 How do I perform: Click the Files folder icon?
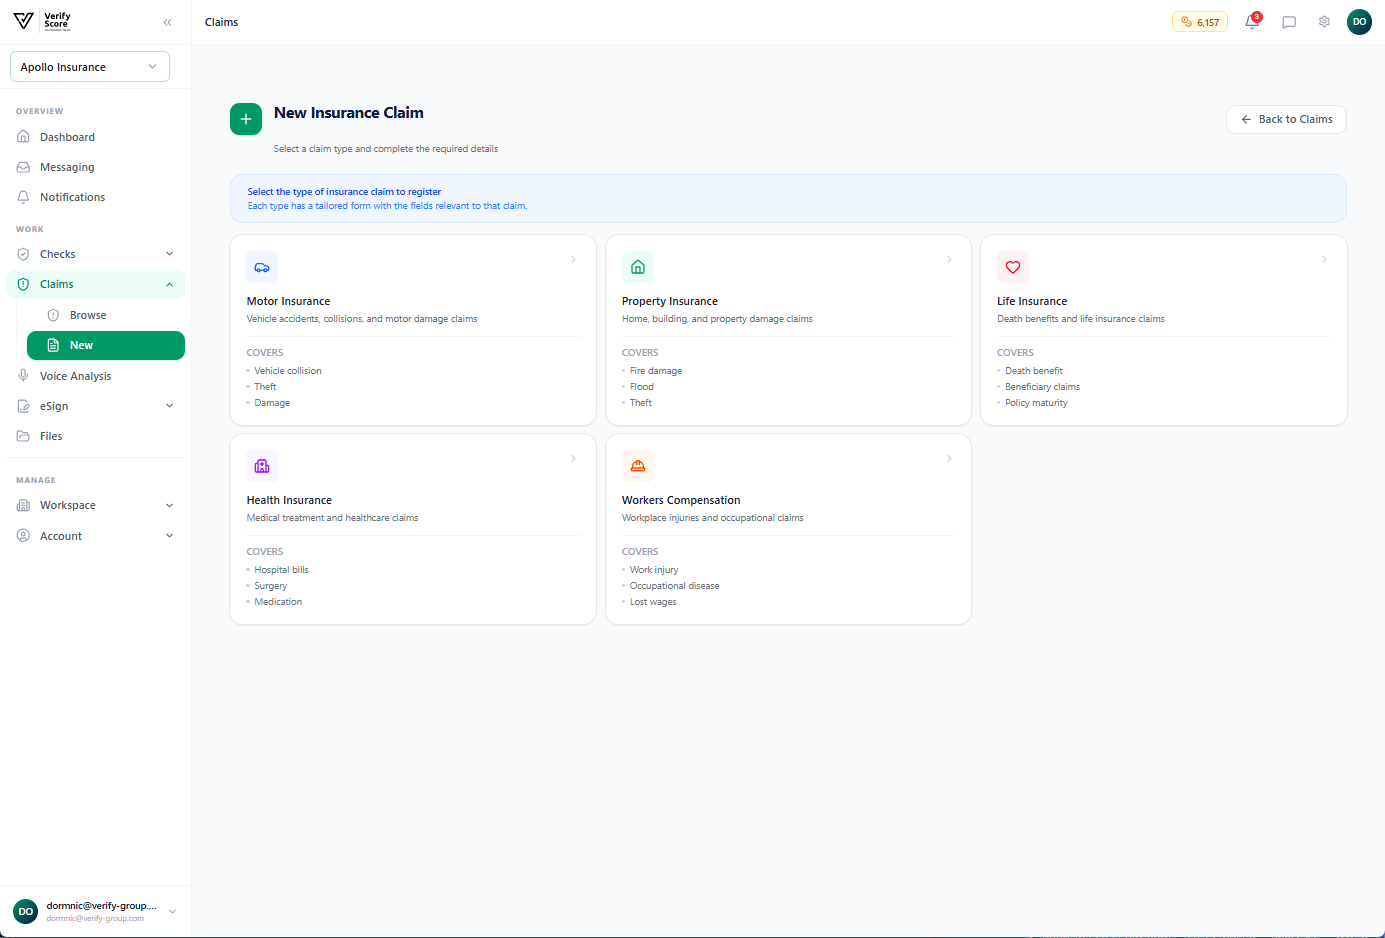pos(23,436)
